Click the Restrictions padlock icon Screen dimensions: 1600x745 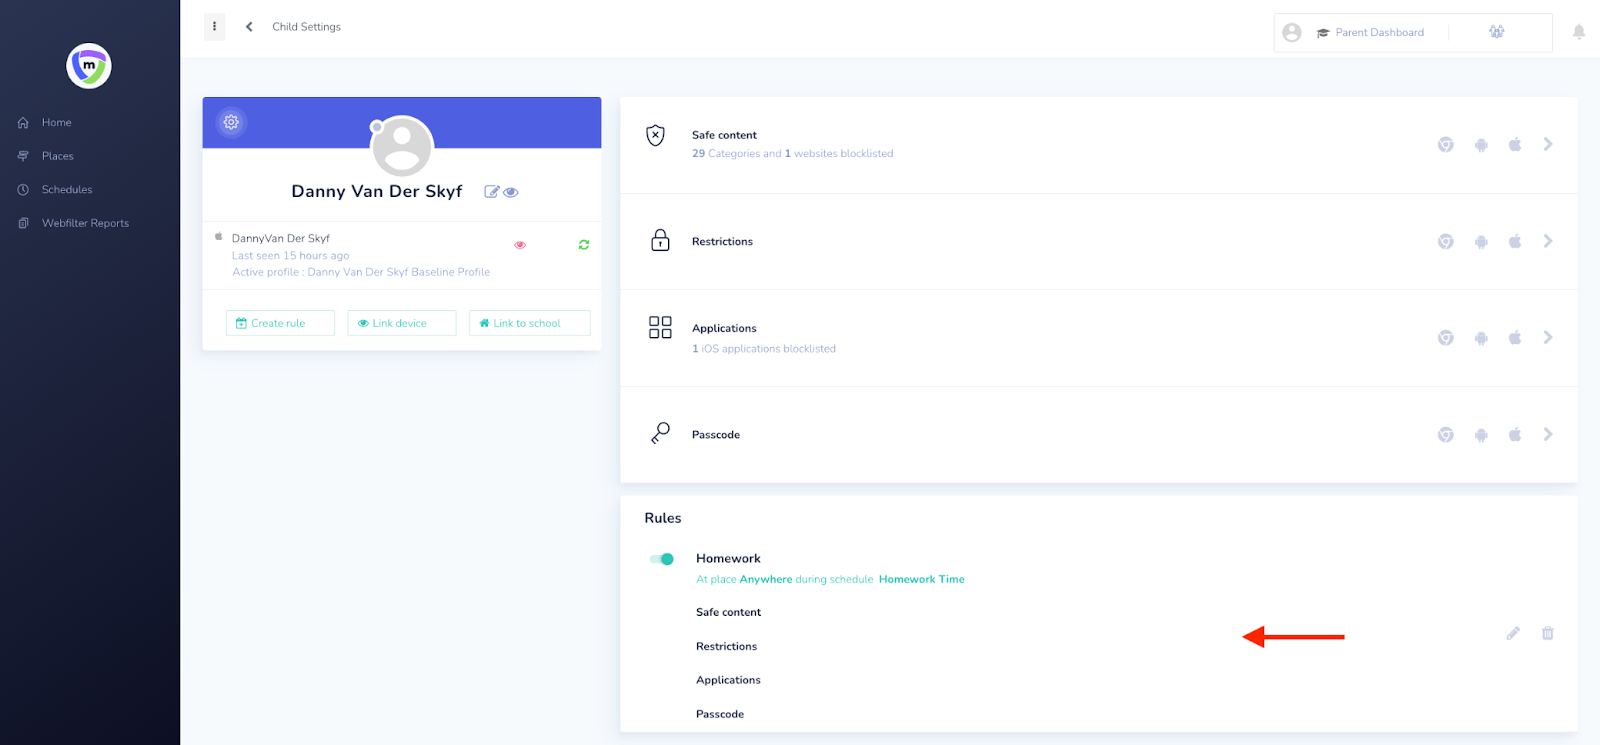pos(660,240)
